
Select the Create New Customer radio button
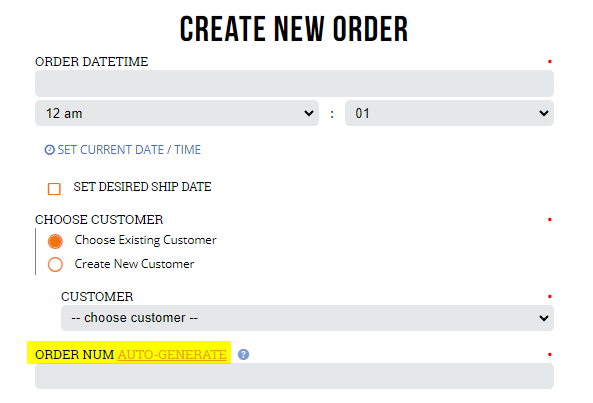(55, 265)
